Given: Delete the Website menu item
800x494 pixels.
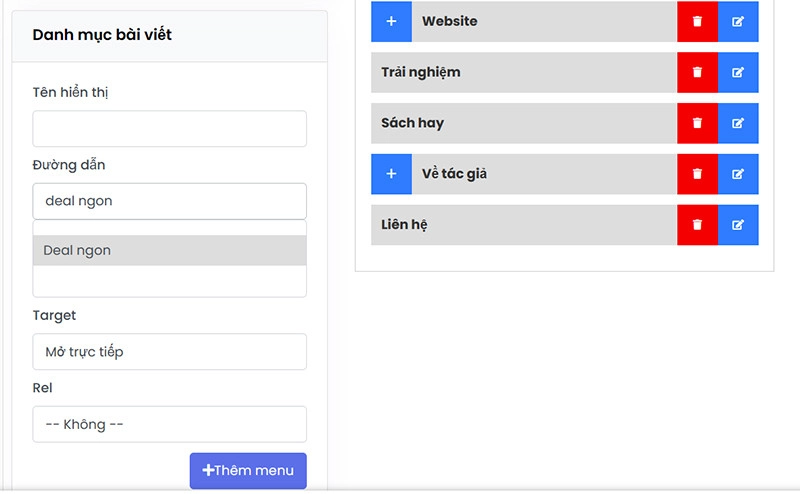Looking at the screenshot, I should pyautogui.click(x=697, y=21).
